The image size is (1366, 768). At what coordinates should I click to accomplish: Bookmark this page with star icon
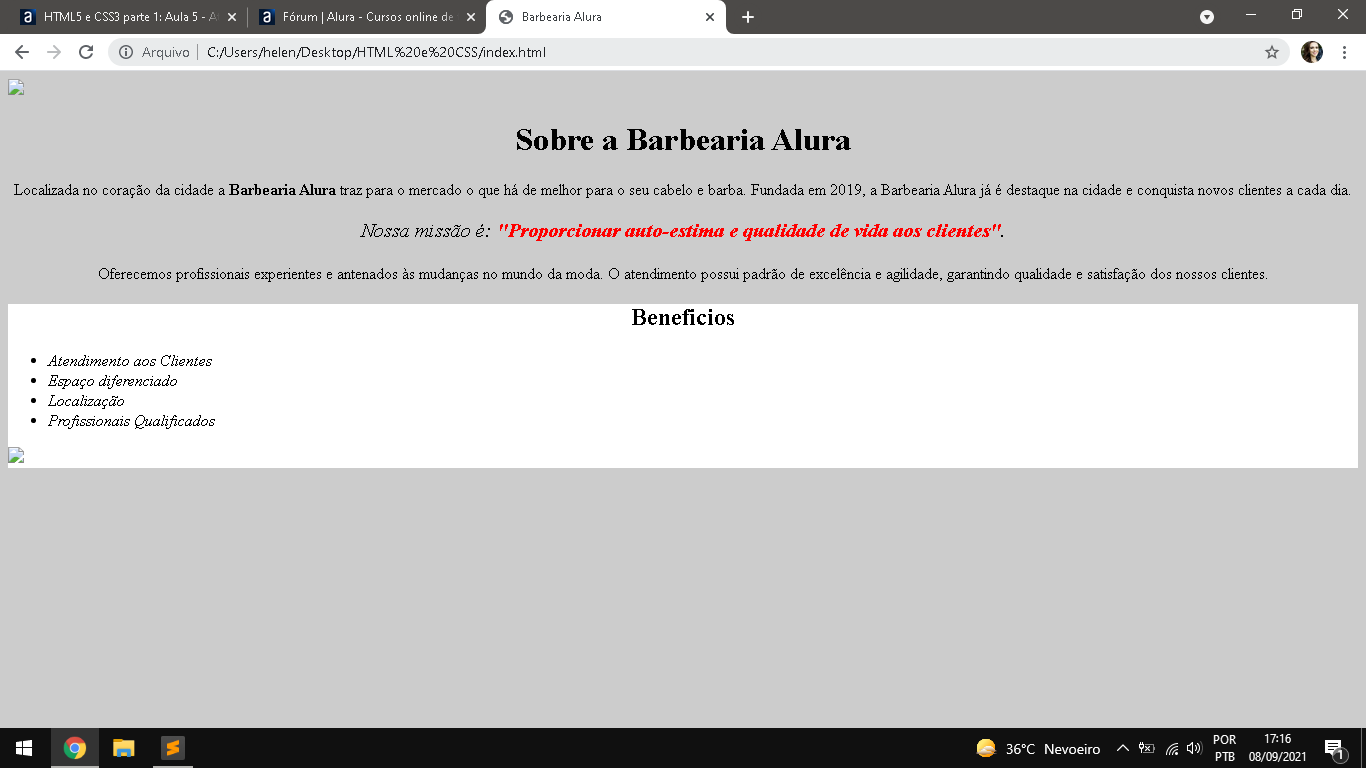[x=1272, y=52]
